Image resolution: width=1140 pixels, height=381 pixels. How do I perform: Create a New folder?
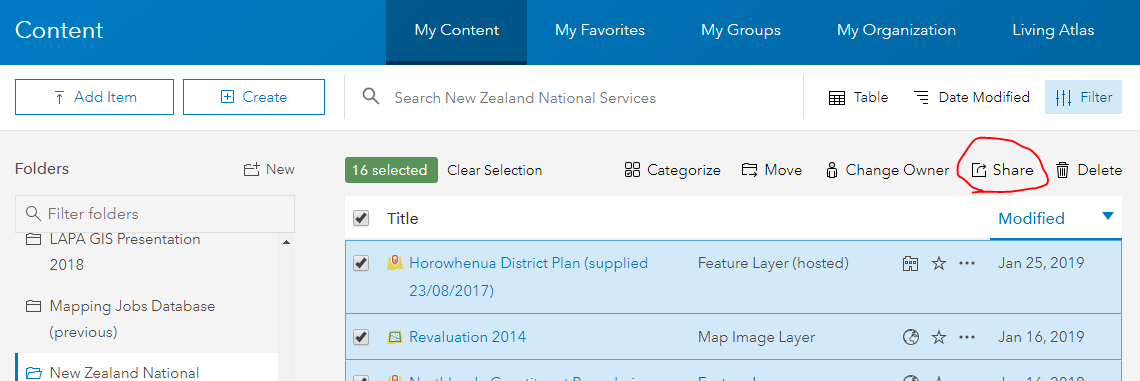click(x=269, y=169)
